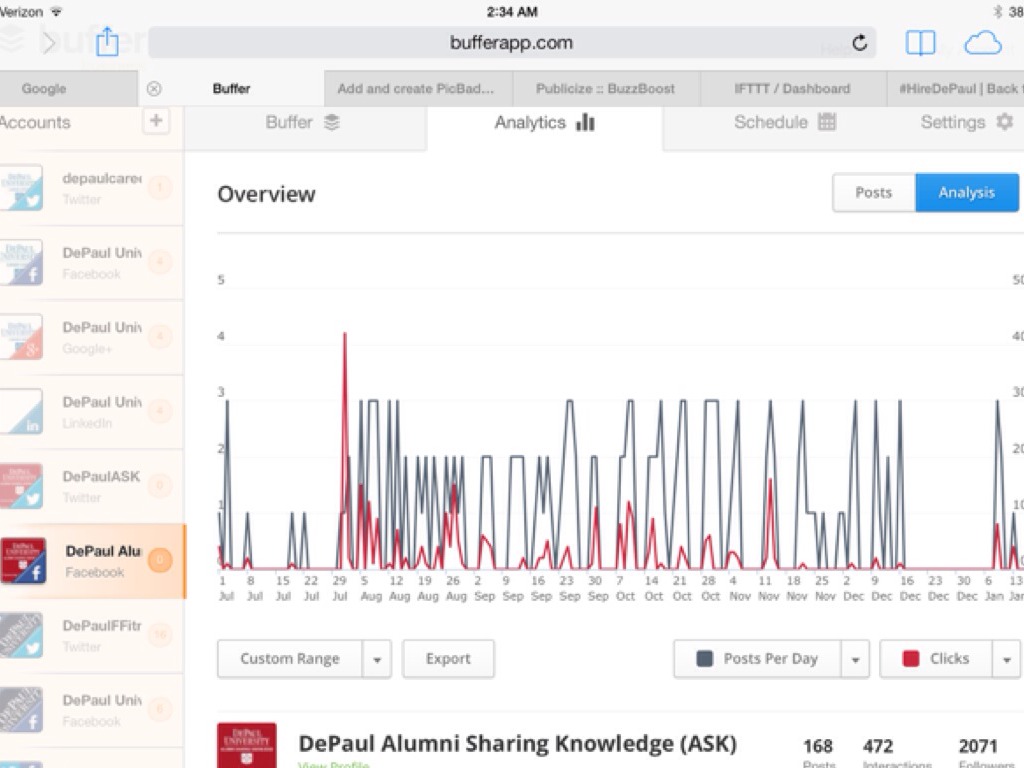
Task: Select the depaulcareer Twitter account avatar
Action: pyautogui.click(x=22, y=188)
